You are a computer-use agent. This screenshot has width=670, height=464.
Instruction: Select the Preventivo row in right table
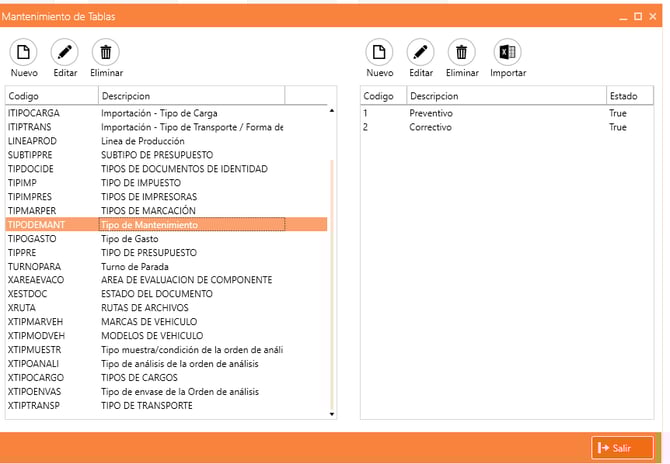(480, 114)
